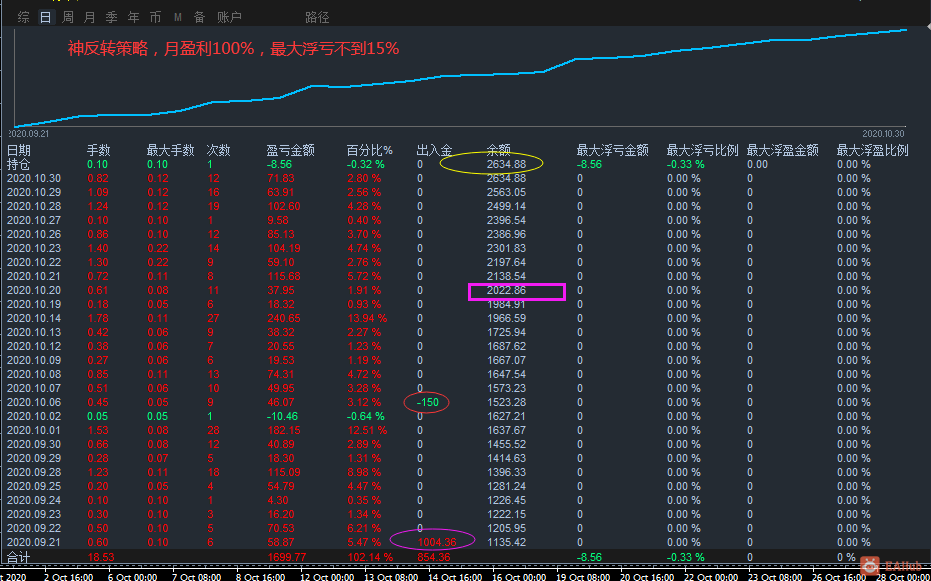This screenshot has height=581, width=931.
Task: Click the -150 withdrawal value
Action: 428,402
